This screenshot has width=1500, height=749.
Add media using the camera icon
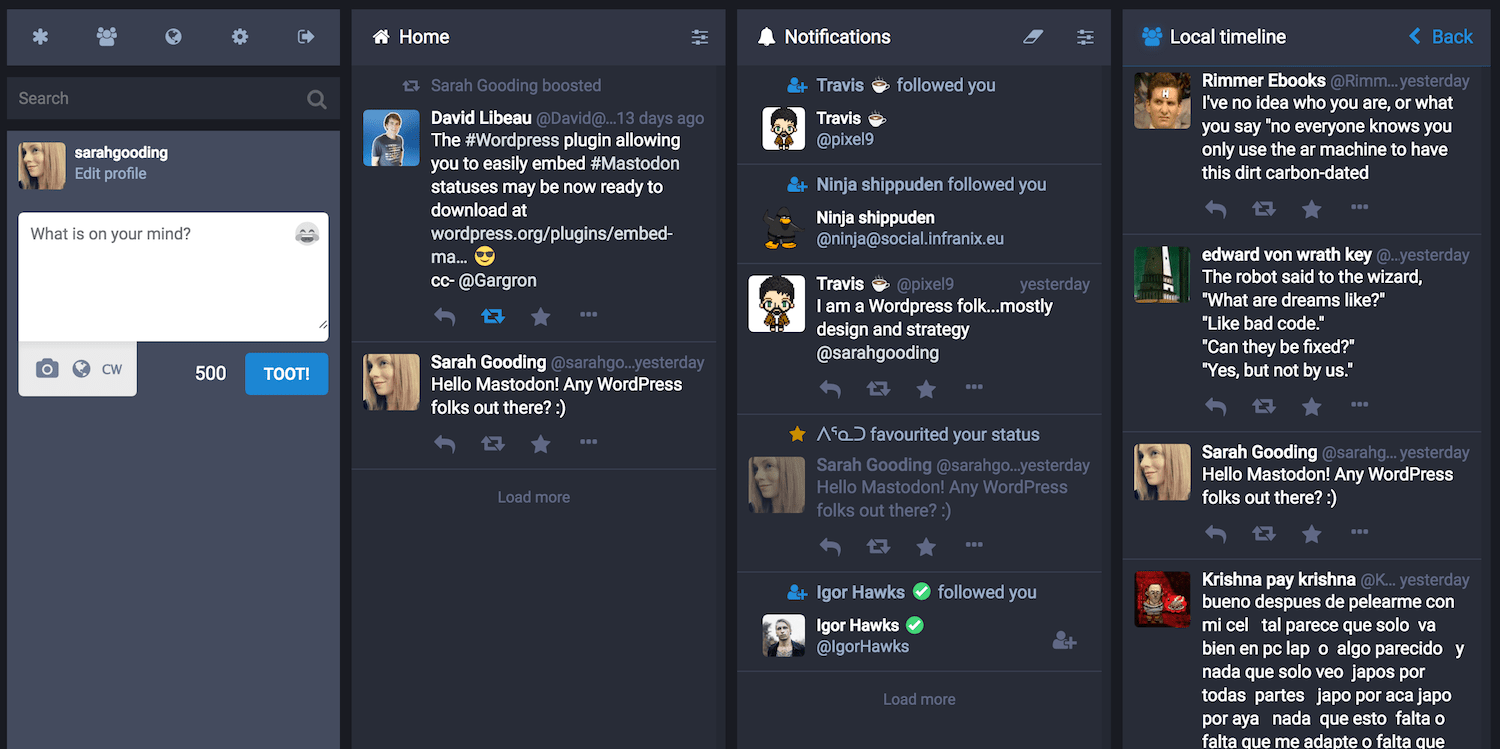(47, 369)
